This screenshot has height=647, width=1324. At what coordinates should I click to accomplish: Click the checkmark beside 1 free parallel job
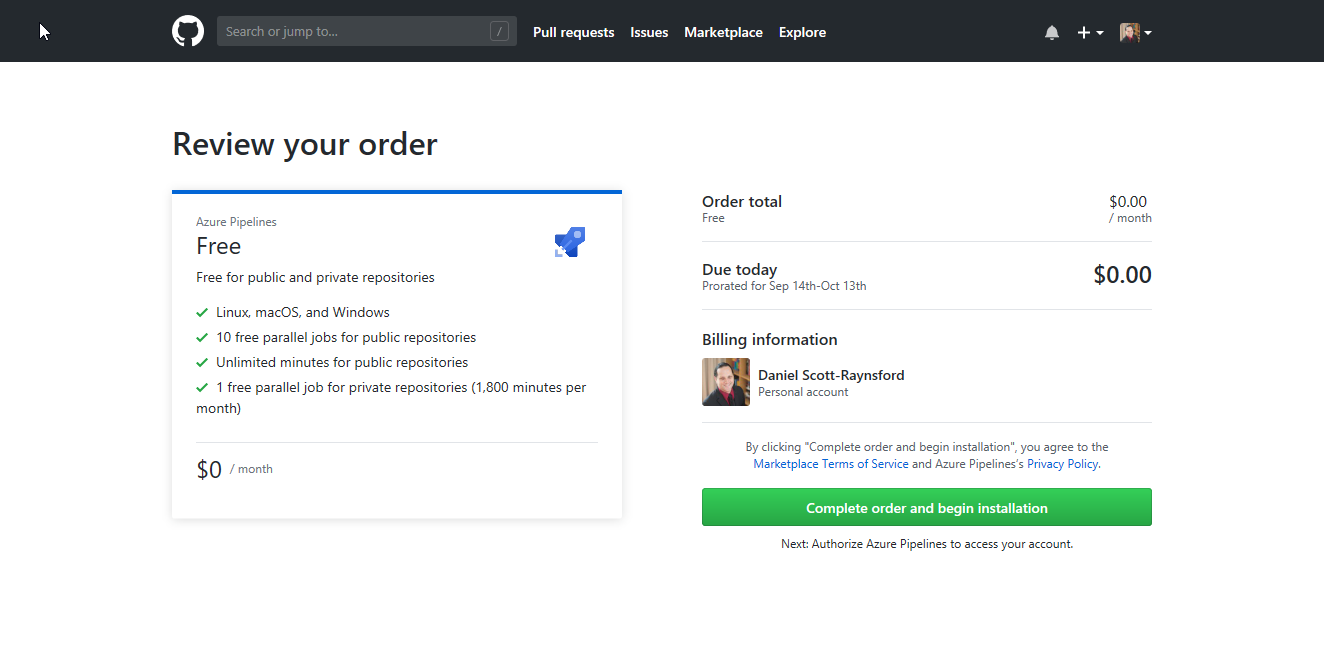pos(203,388)
